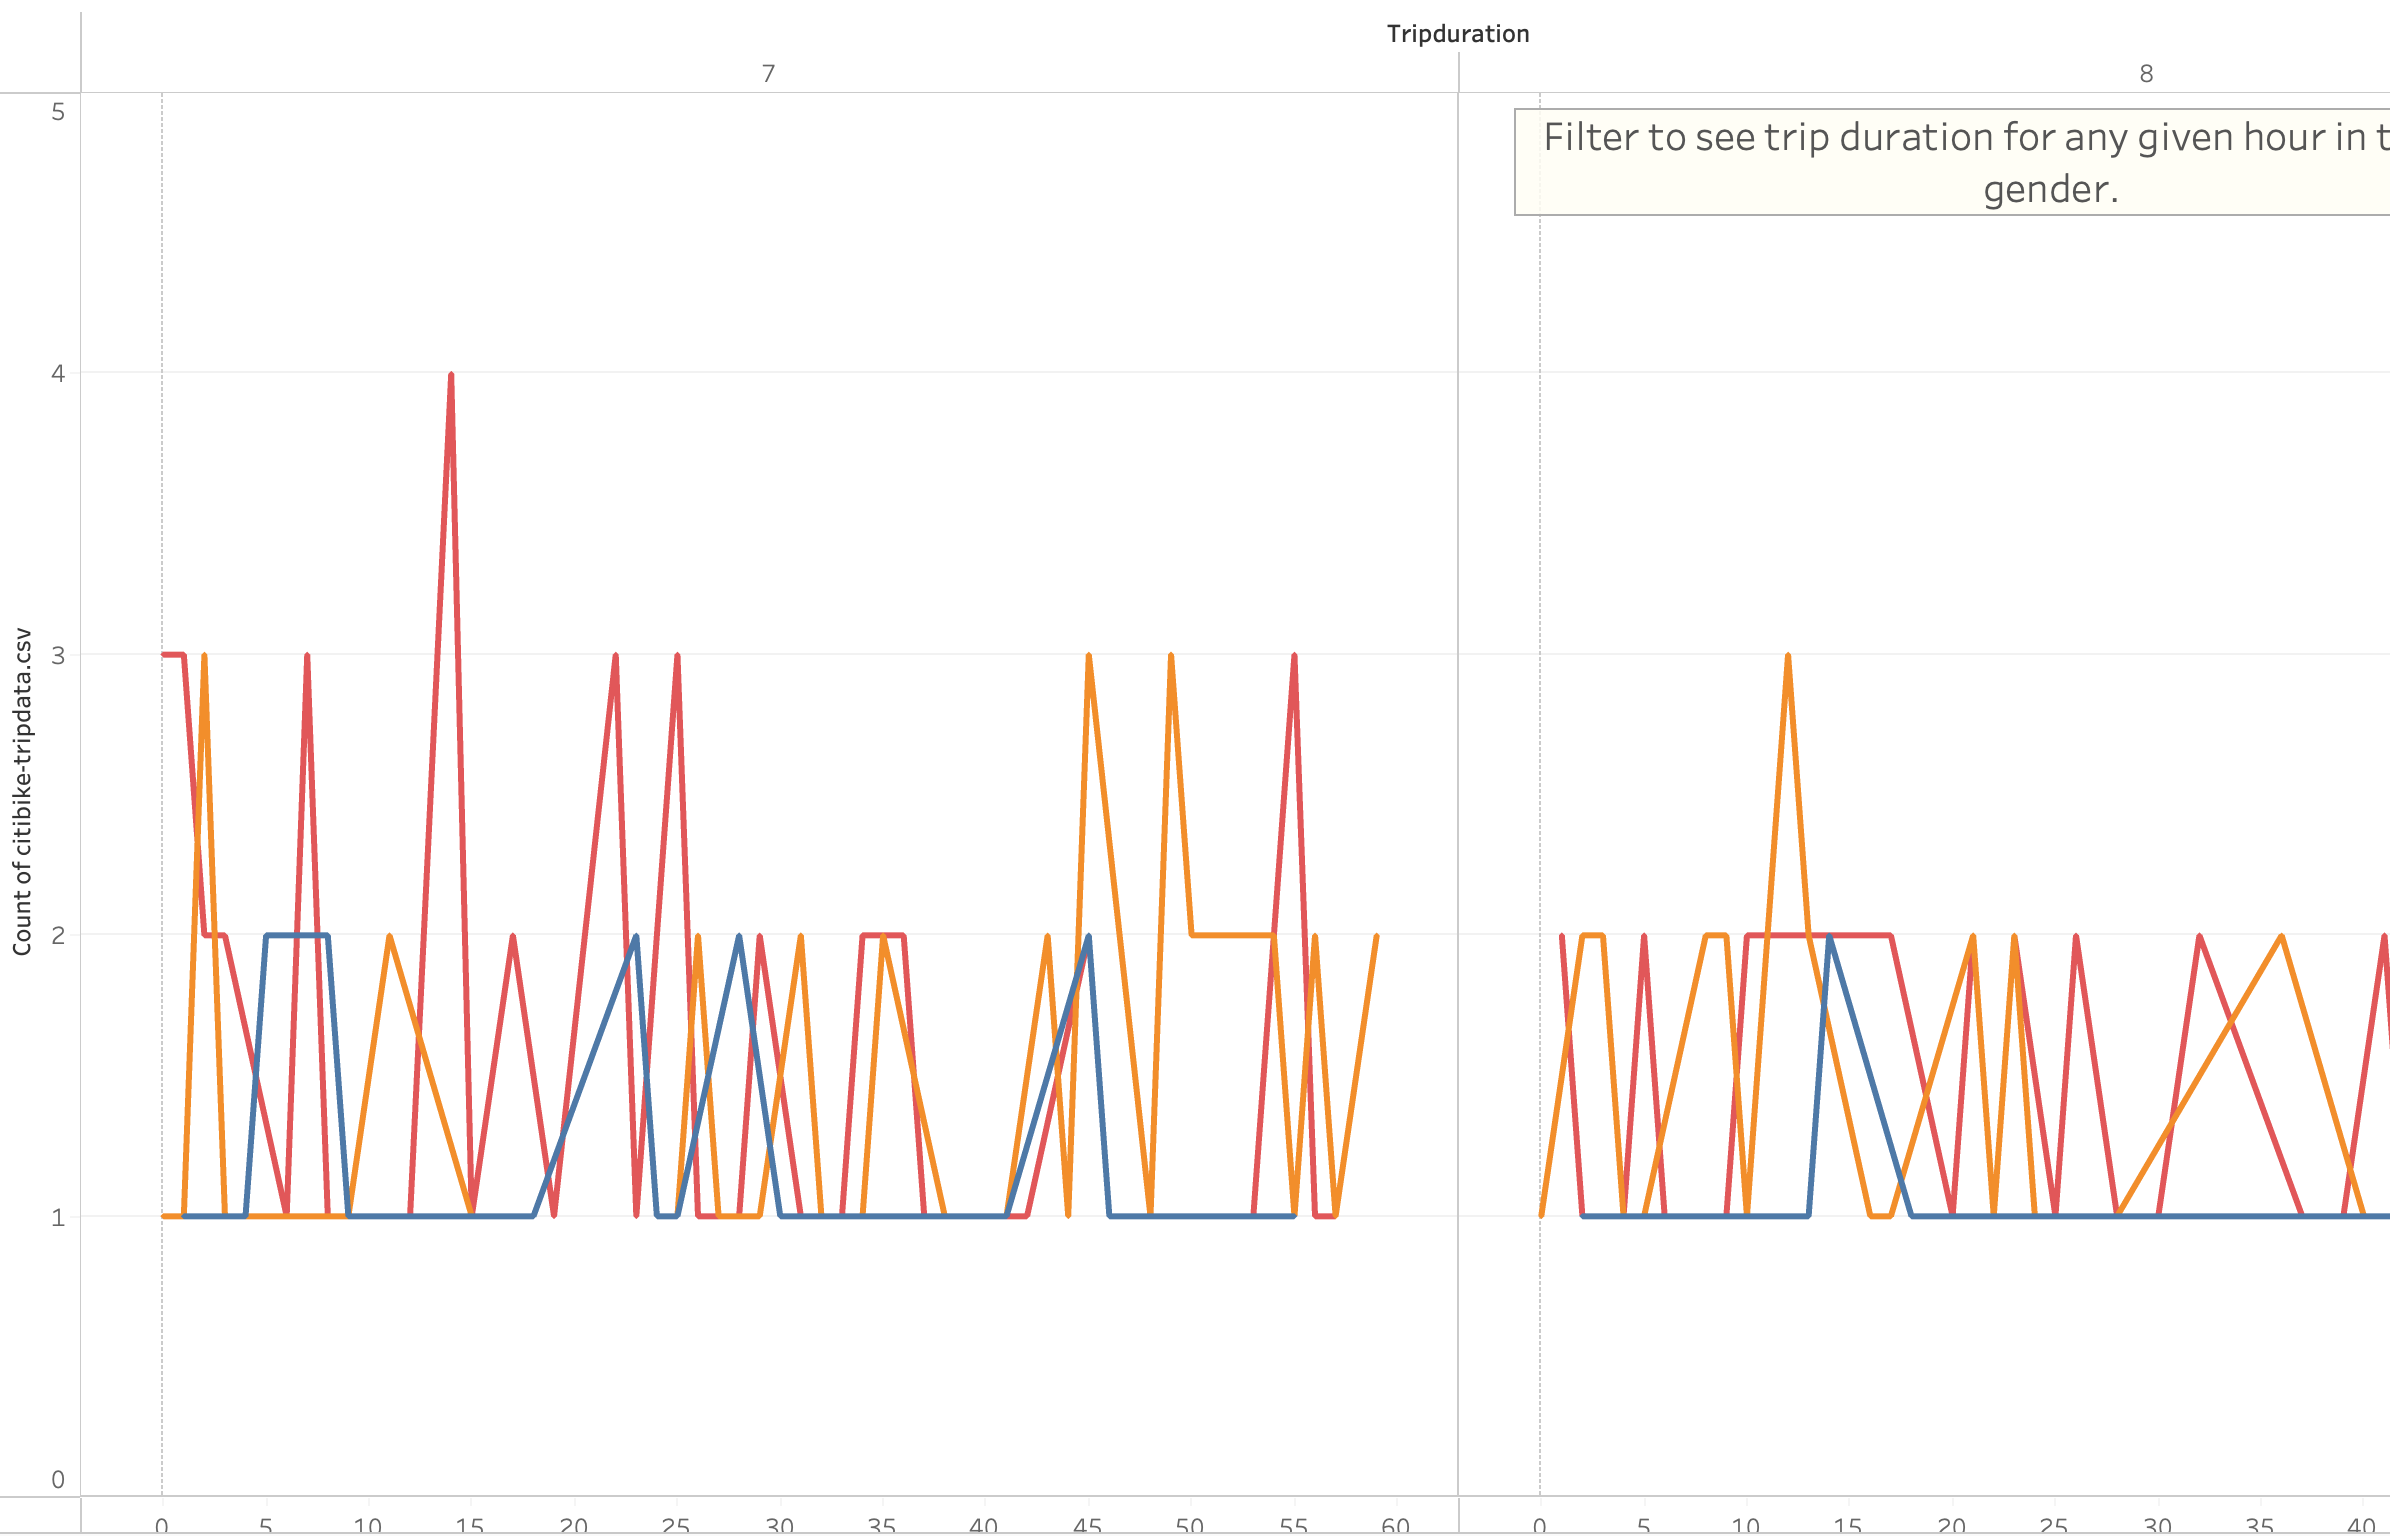The width and height of the screenshot is (2390, 1536).
Task: Click the y-axis tick label 2
Action: click(58, 935)
